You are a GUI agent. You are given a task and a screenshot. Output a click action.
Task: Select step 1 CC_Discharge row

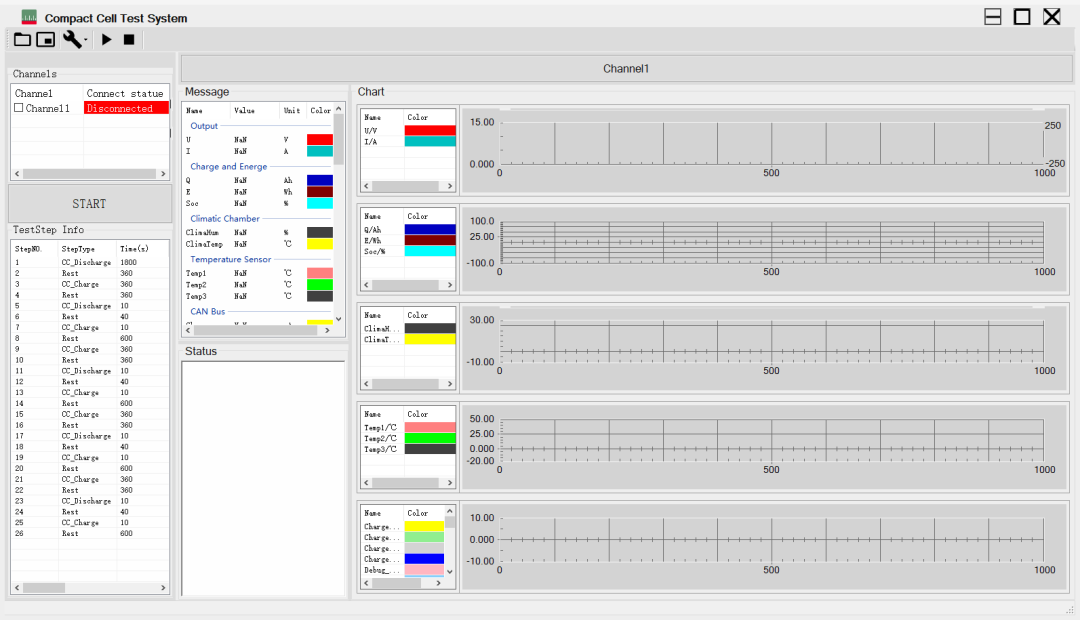86,262
